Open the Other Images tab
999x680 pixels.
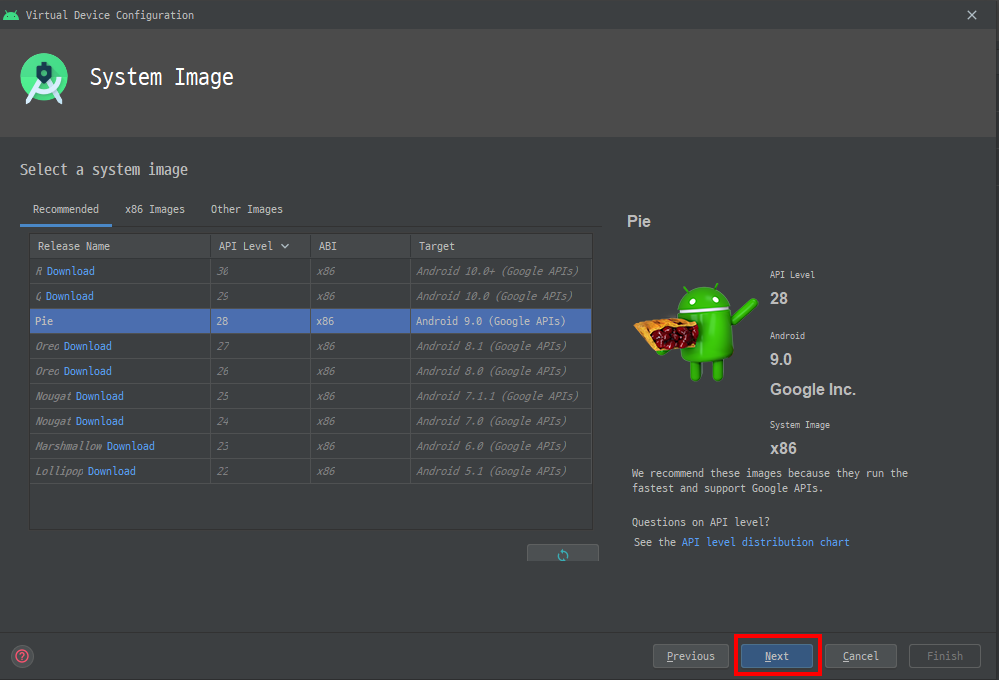247,209
